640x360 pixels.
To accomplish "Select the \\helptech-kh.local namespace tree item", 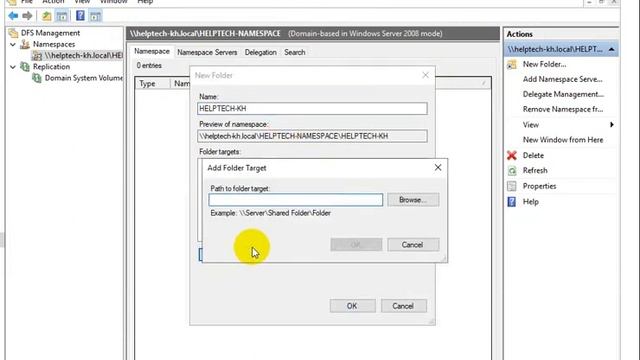I will (83, 55).
